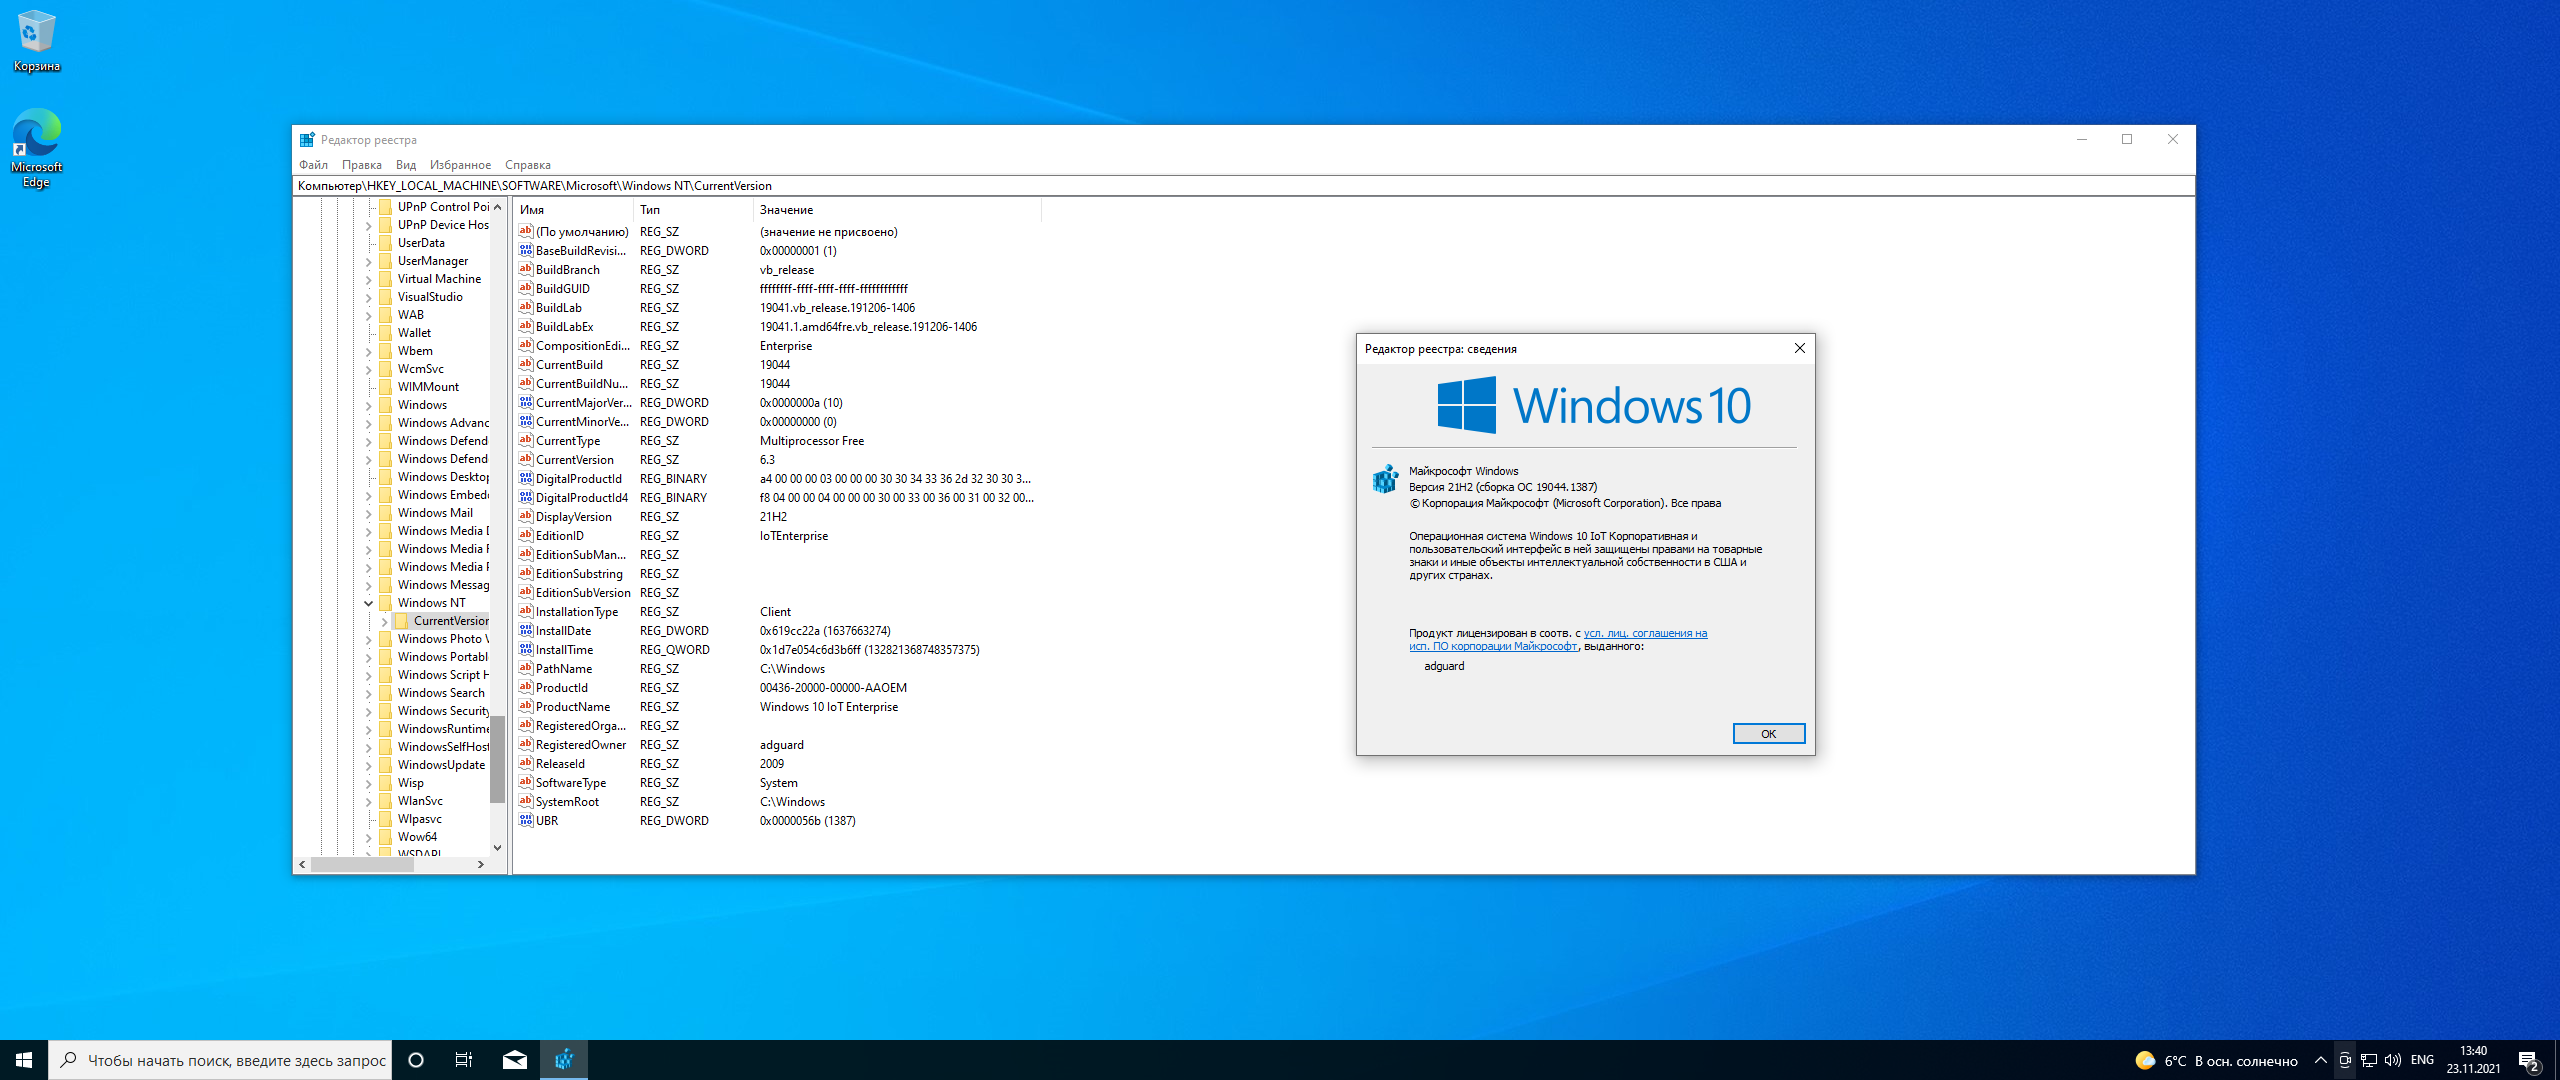Expand the Virtual Machine tree key

point(369,279)
